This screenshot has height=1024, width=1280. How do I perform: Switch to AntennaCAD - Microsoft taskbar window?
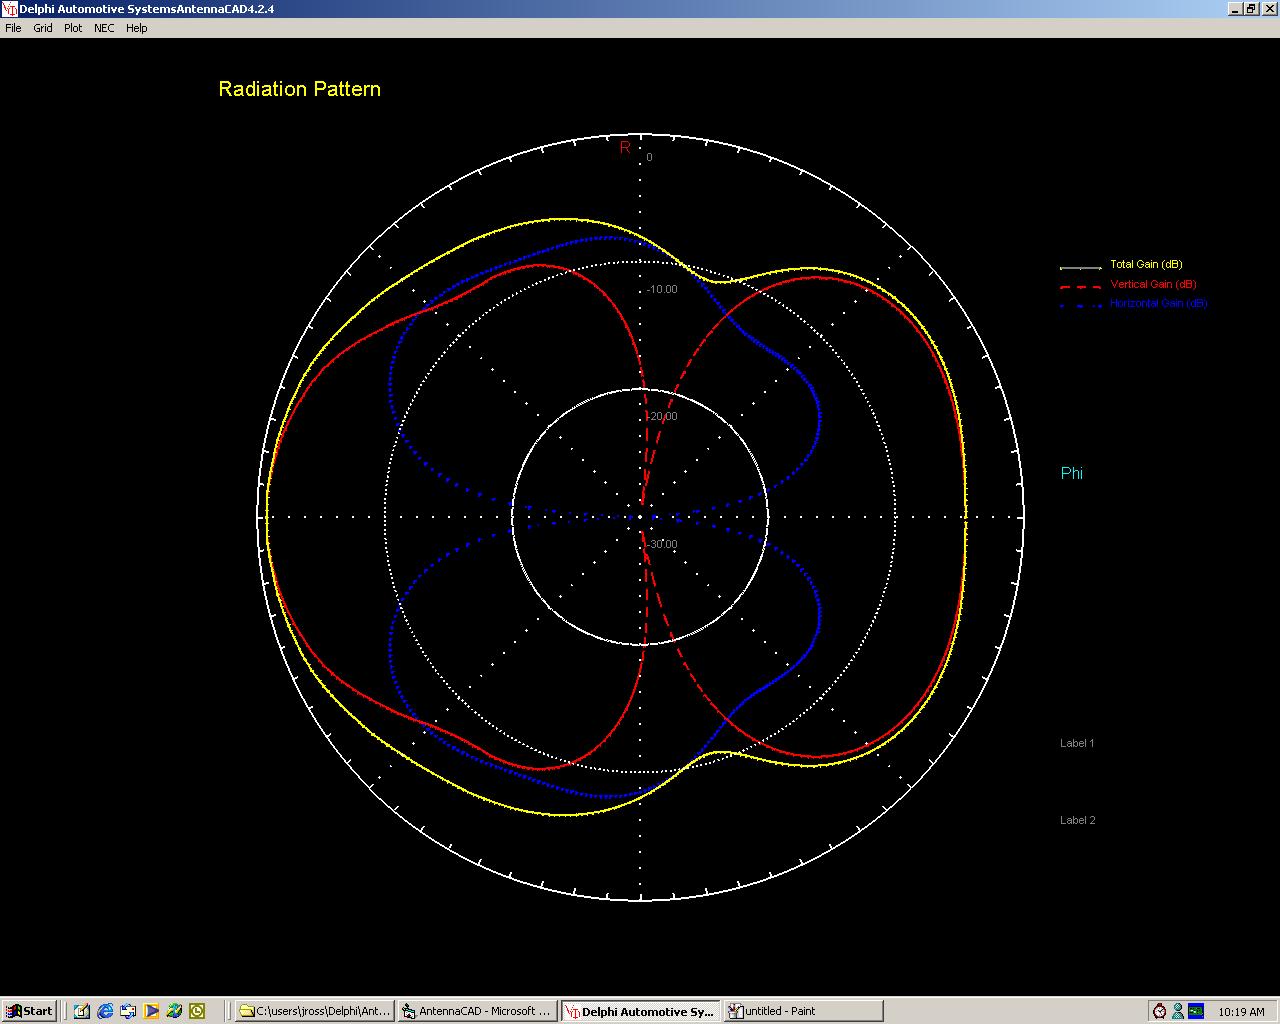tap(477, 1011)
